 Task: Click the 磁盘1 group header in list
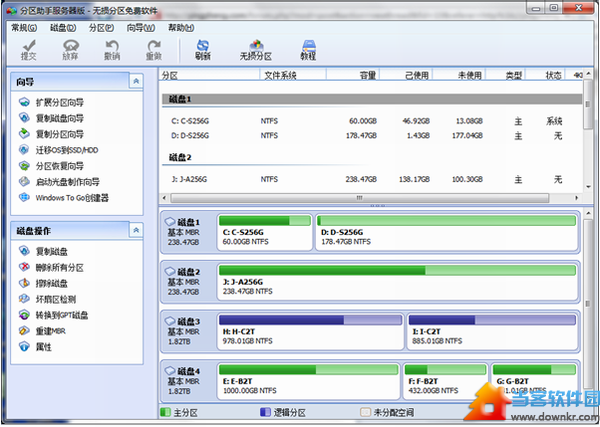tap(371, 99)
